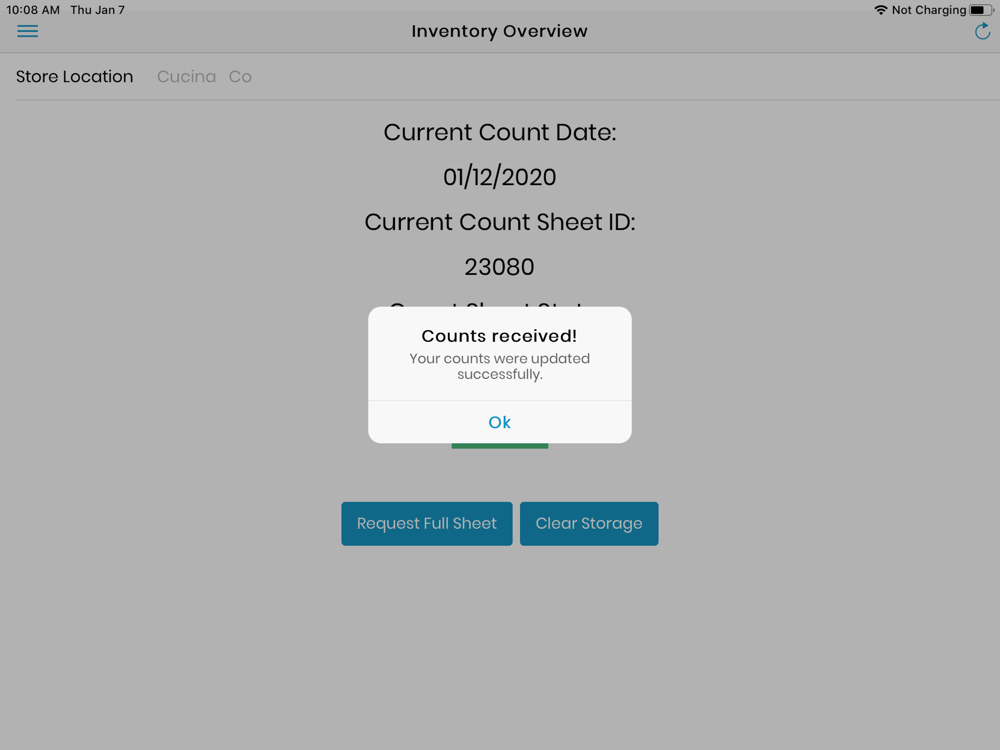This screenshot has height=750, width=1000.
Task: Dismiss the alert with Ok
Action: (x=499, y=422)
